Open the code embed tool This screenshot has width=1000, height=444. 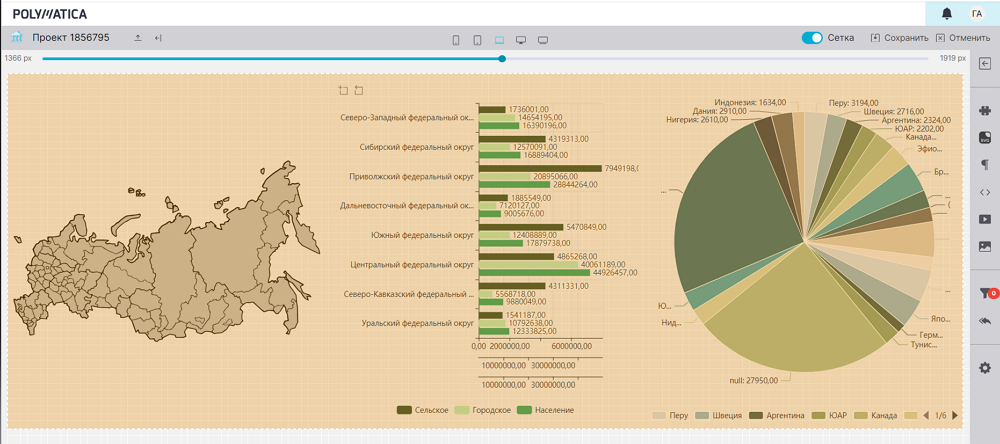click(984, 192)
